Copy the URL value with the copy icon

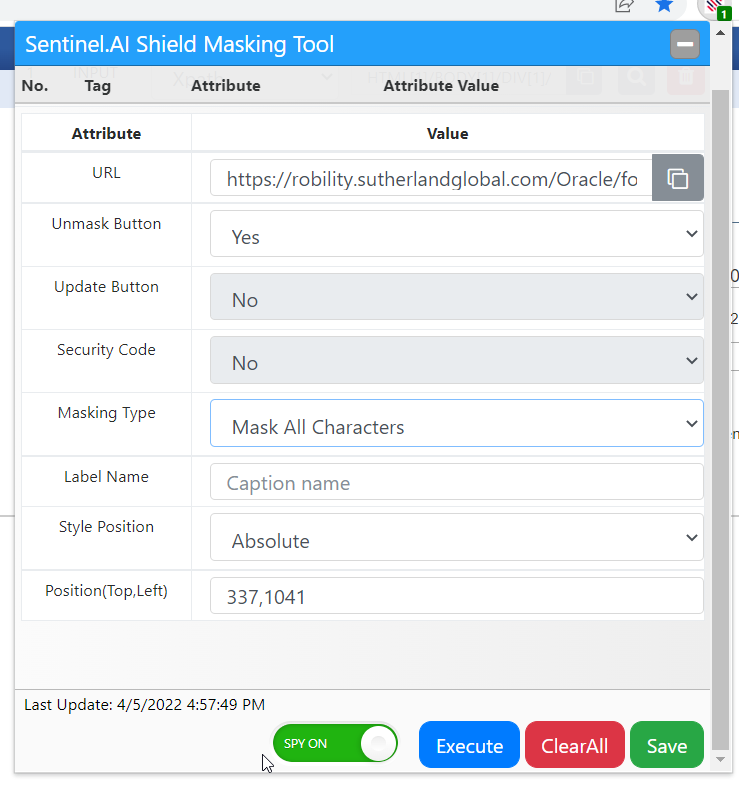[677, 179]
